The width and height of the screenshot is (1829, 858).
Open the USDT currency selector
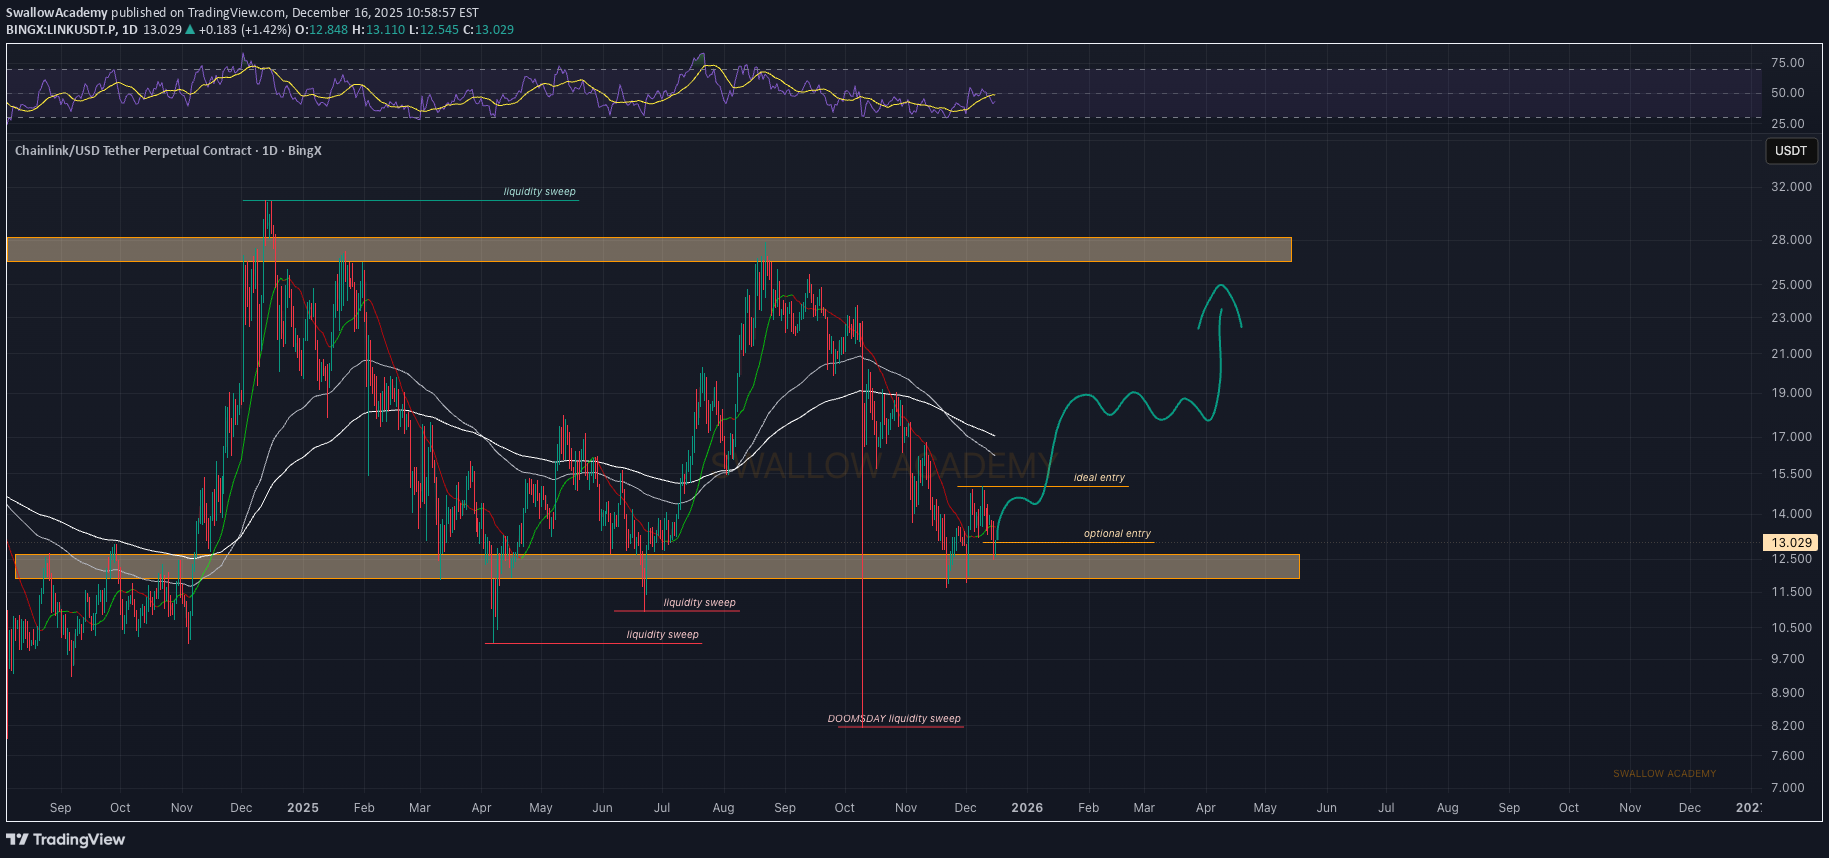pyautogui.click(x=1790, y=151)
